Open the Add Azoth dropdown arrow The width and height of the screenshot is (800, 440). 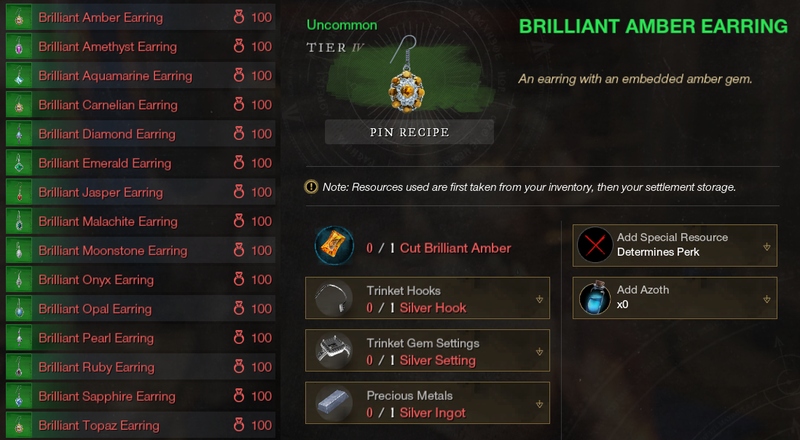pyautogui.click(x=766, y=300)
